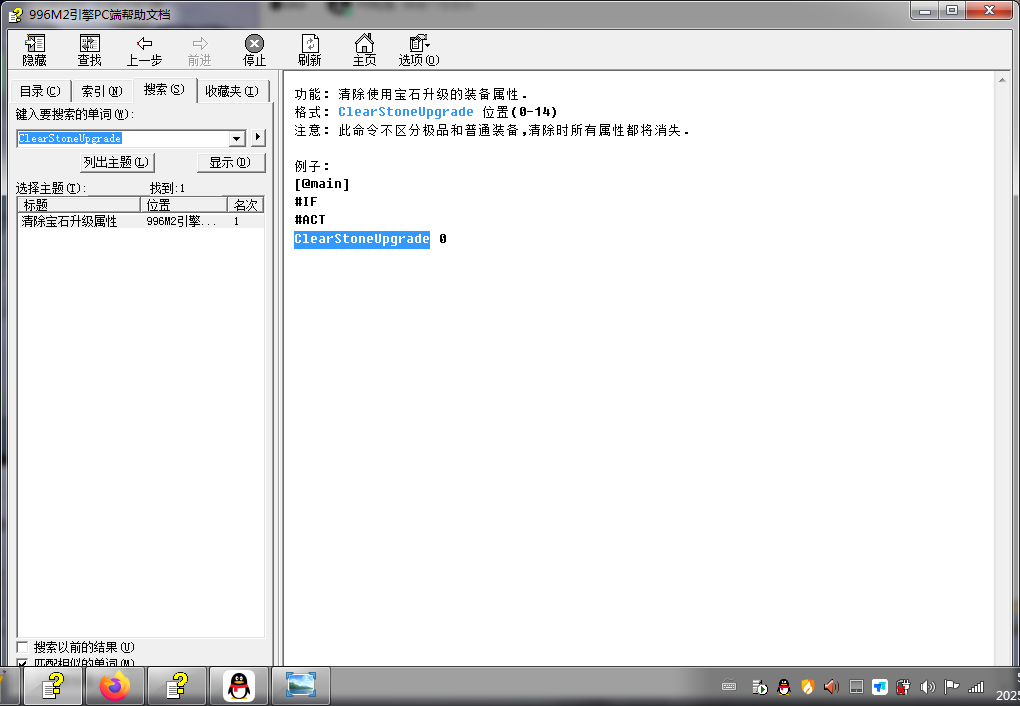Screen dimensions: 1020x706
Task: Expand the search keyword combo box dropdown
Action: (237, 138)
